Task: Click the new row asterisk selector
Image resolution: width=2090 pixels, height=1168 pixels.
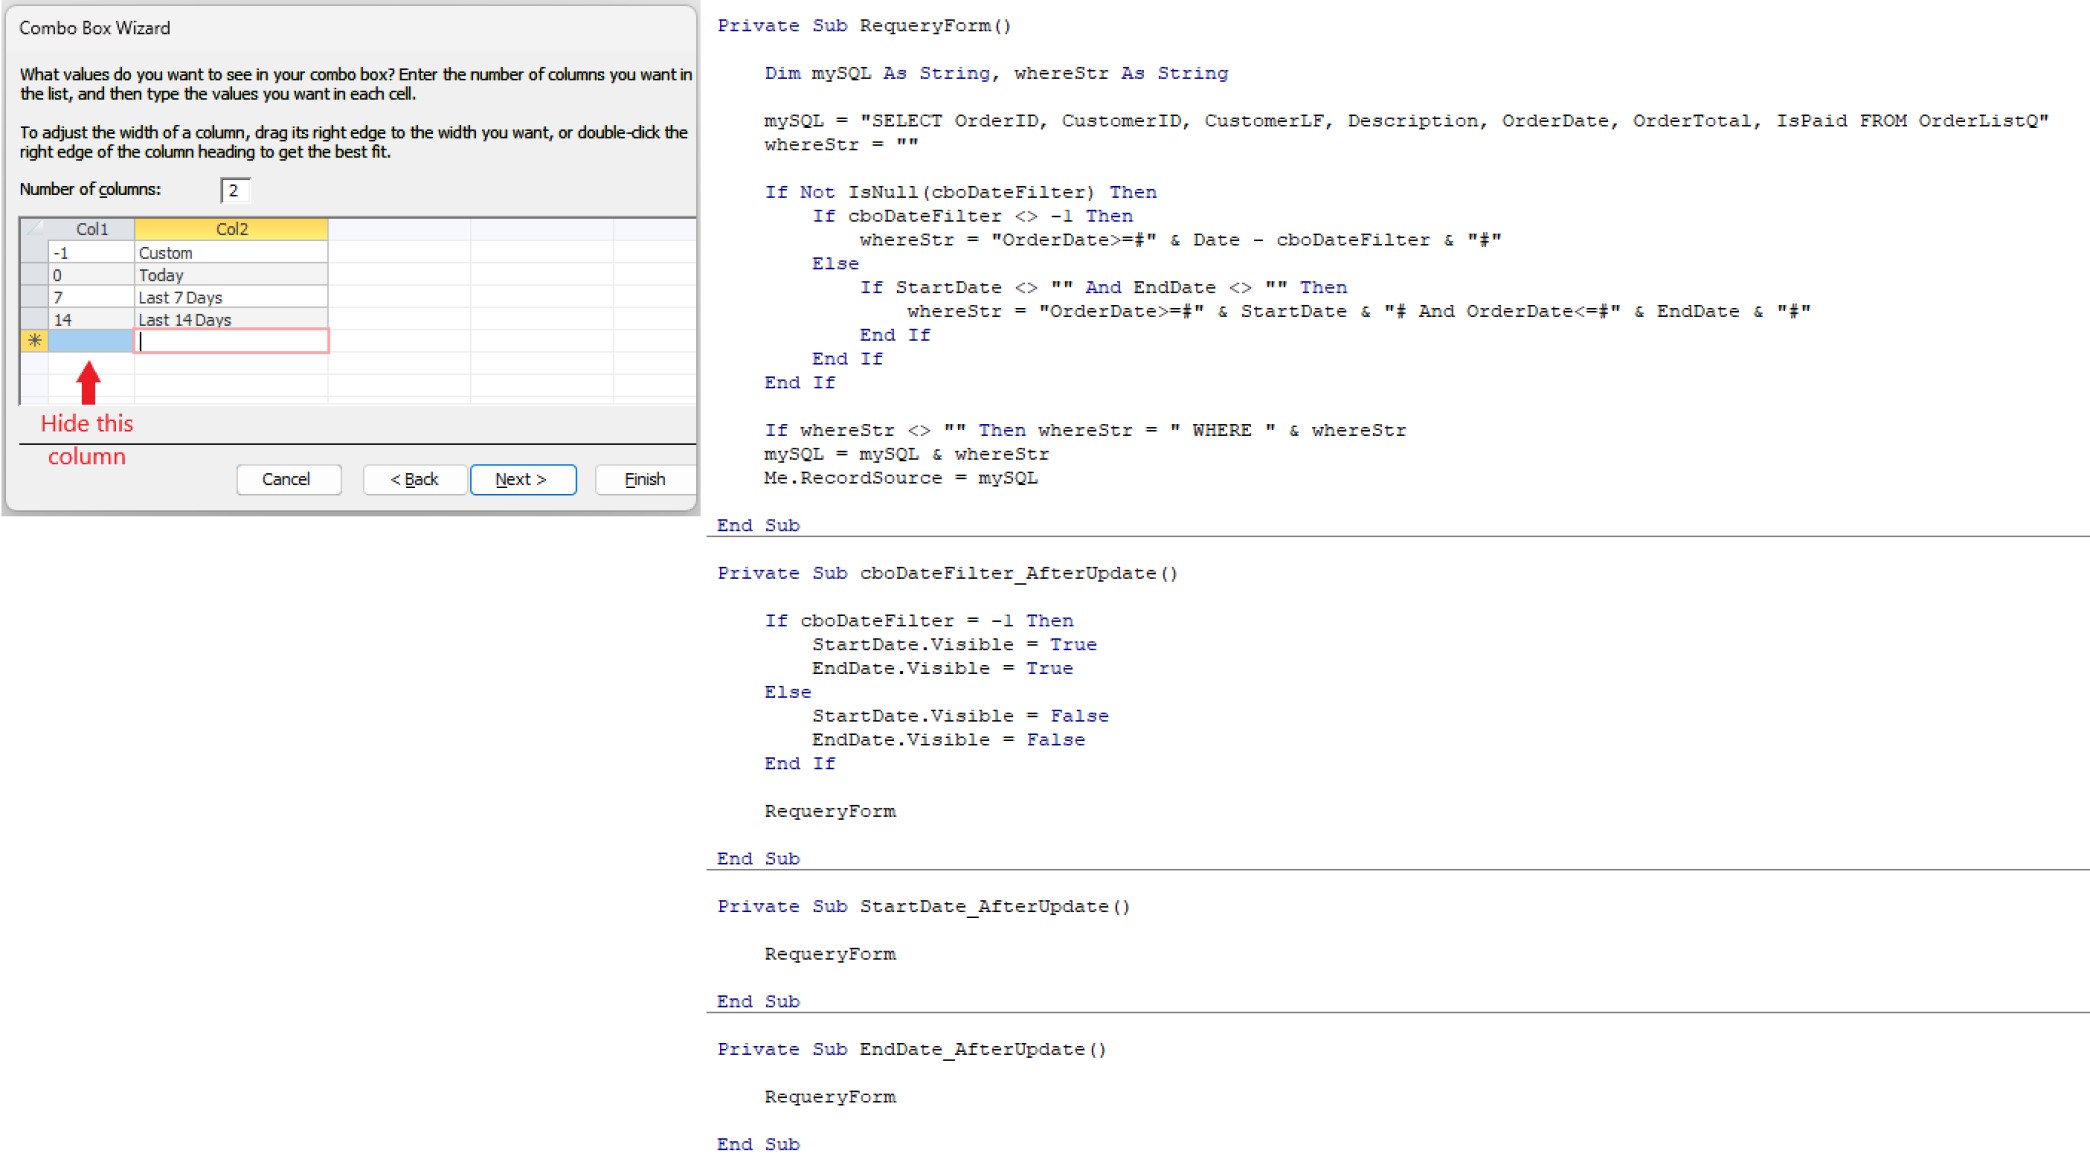Action: (x=34, y=341)
